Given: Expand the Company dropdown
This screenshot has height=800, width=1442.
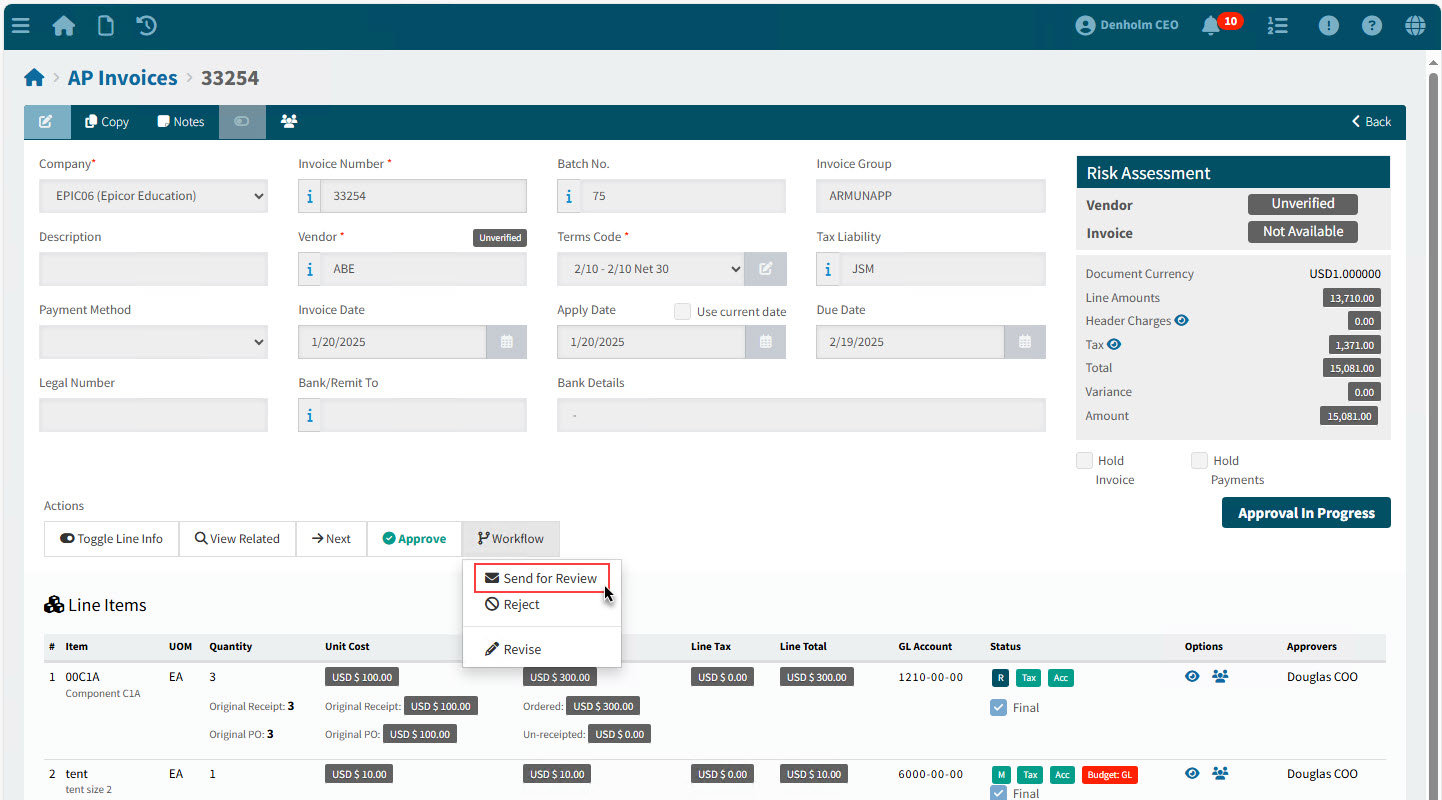Looking at the screenshot, I should click(x=153, y=196).
